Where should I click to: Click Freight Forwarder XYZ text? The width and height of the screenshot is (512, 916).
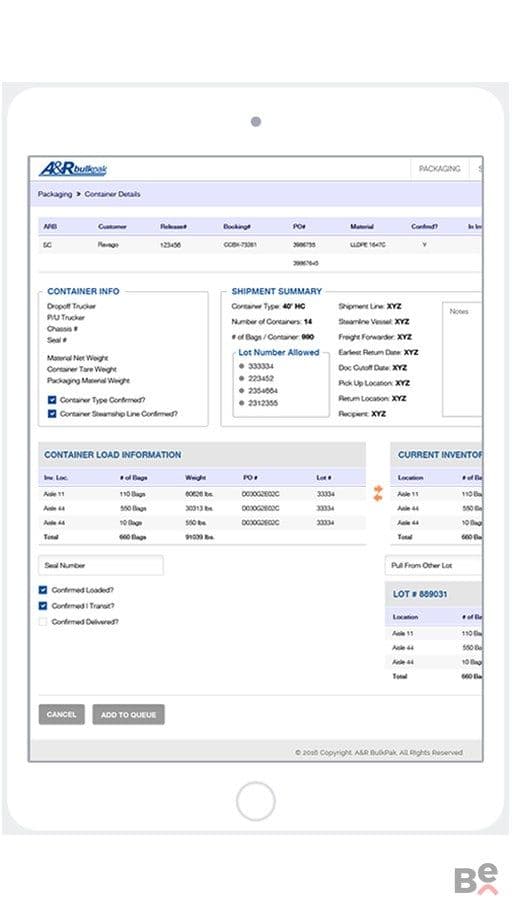(x=375, y=337)
